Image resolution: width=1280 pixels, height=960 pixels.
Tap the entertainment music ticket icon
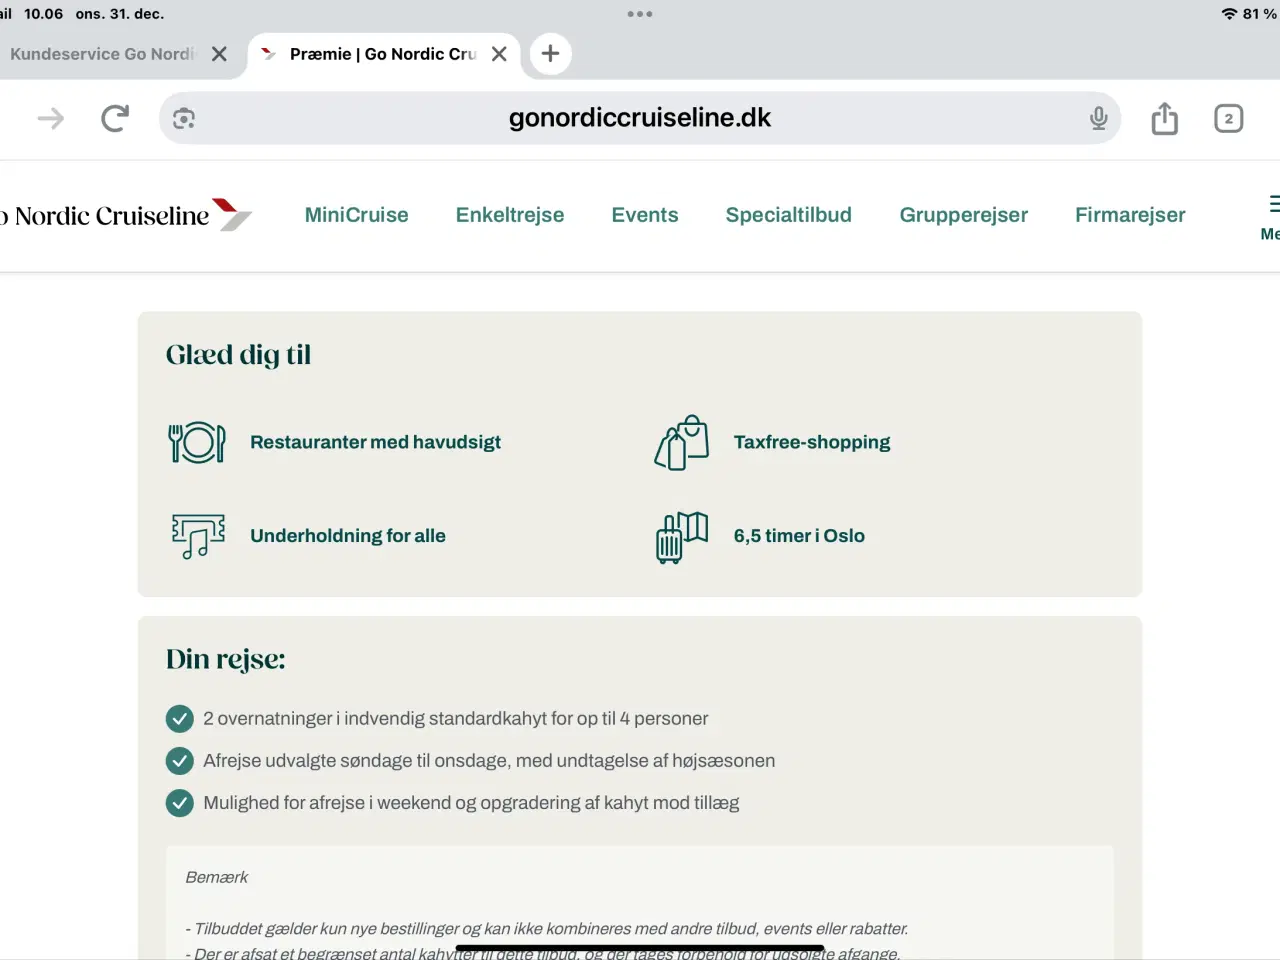[197, 536]
